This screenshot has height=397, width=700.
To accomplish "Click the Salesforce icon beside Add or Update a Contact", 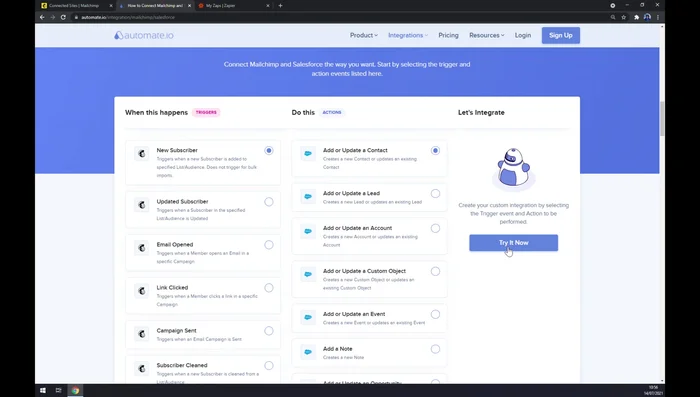I will click(308, 154).
